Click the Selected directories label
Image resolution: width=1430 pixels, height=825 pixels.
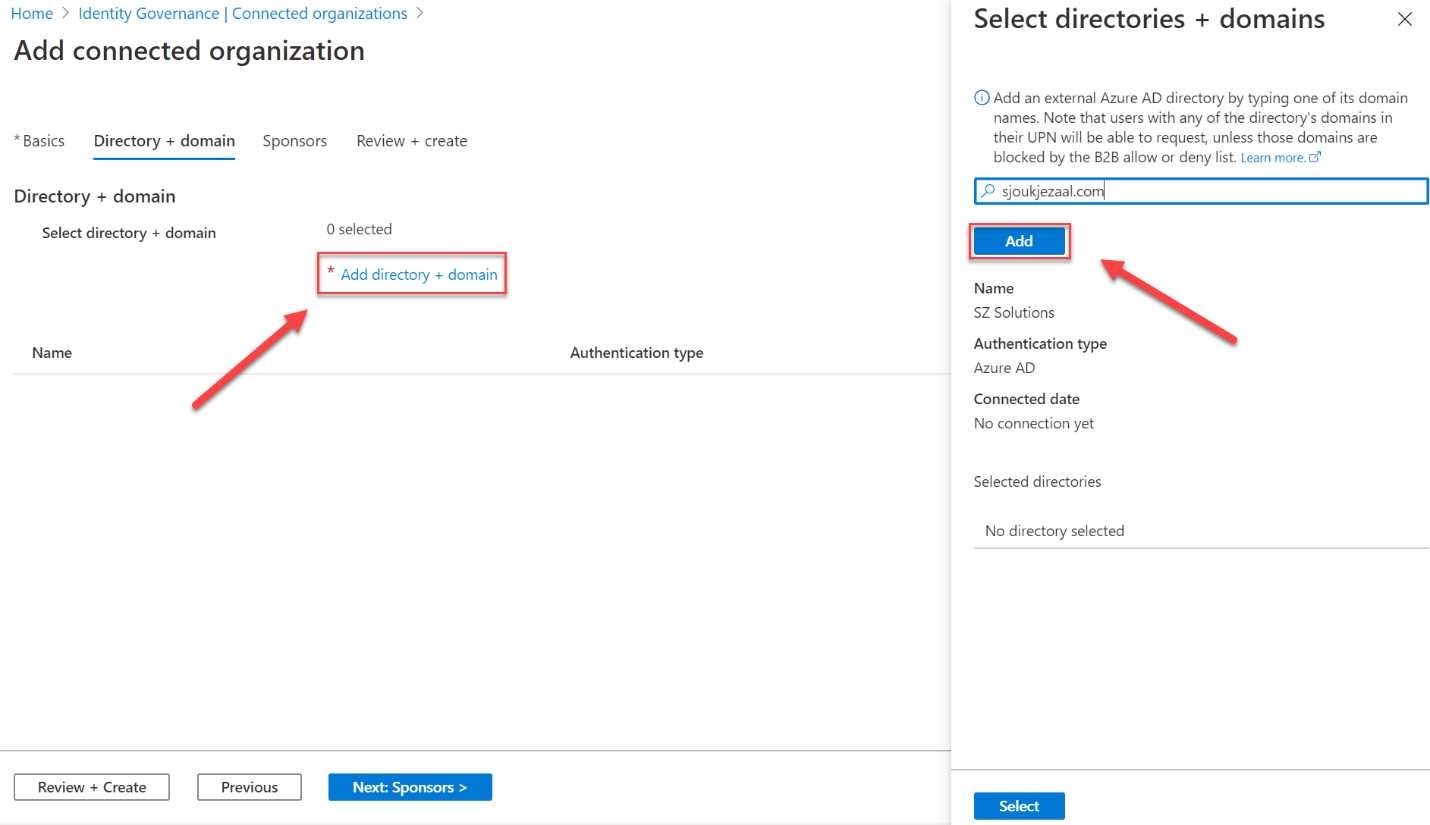(1037, 481)
